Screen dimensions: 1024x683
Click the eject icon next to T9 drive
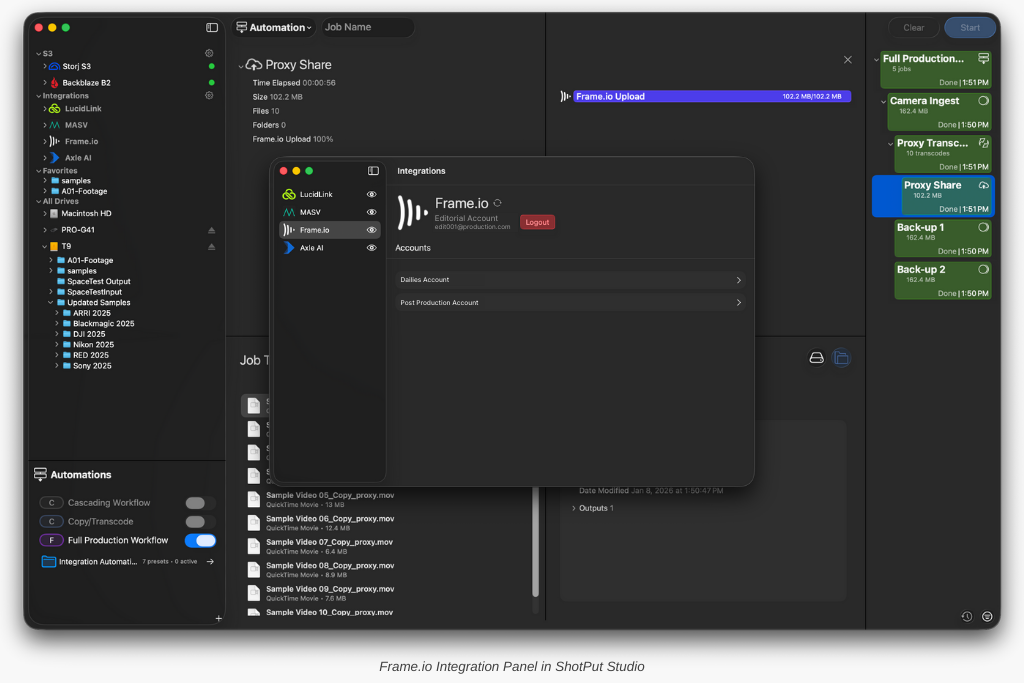pos(211,246)
